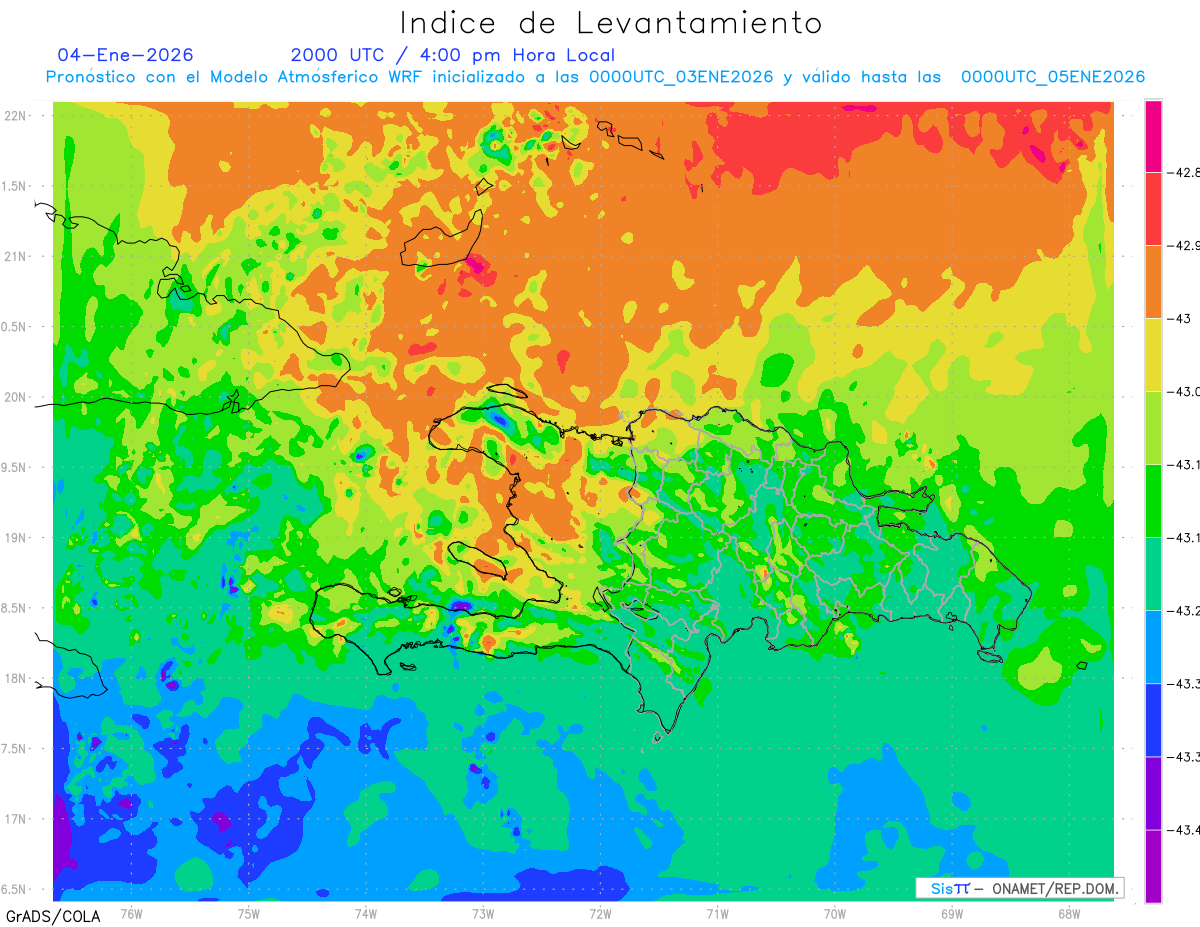Click the '72W' longitude axis label
This screenshot has width=1200, height=927.
coord(600,913)
